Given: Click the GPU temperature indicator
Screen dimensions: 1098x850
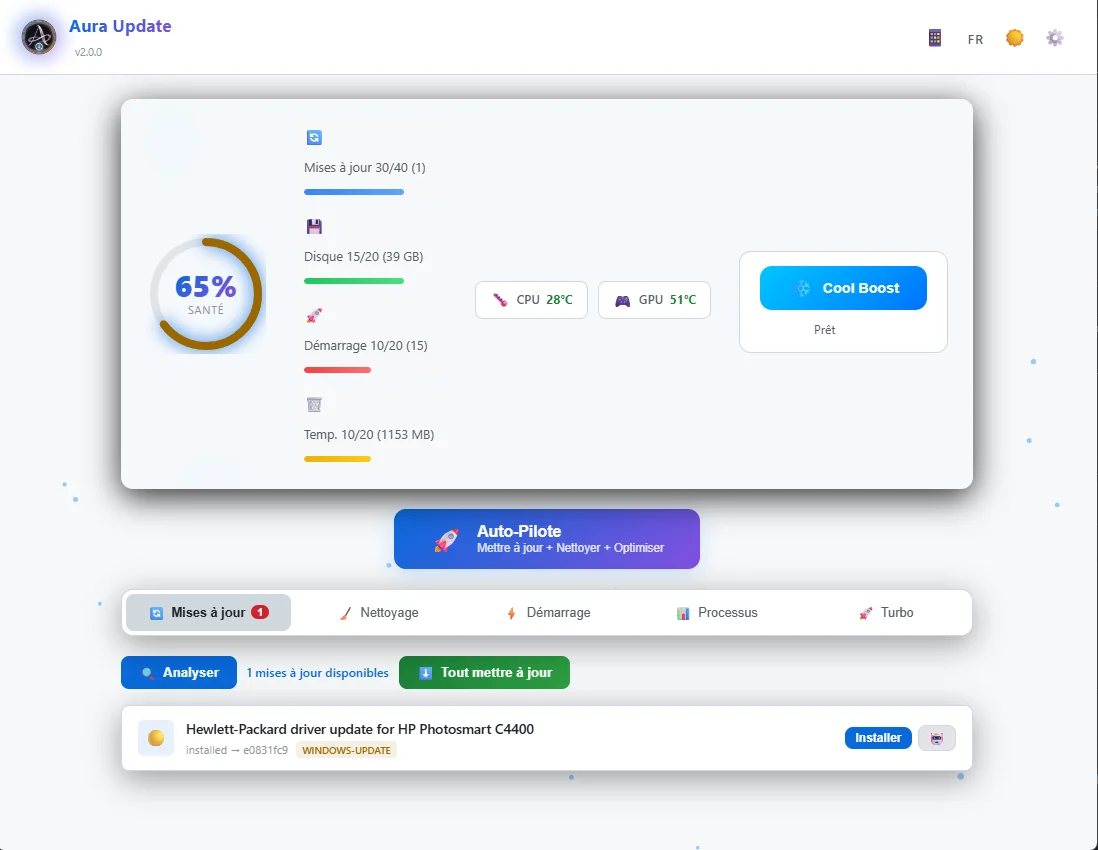Looking at the screenshot, I should [x=654, y=300].
